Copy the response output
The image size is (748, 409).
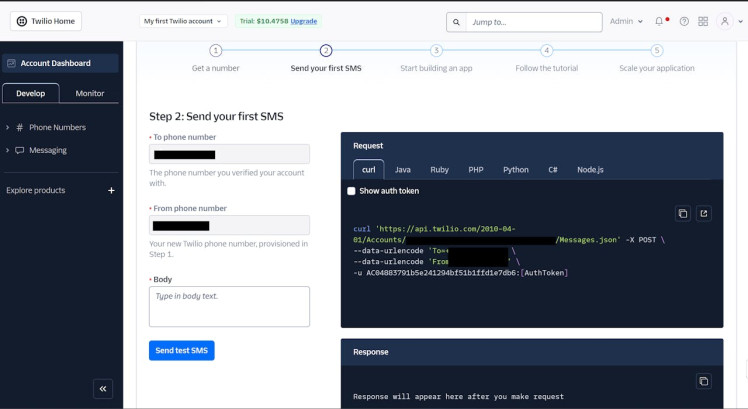(703, 381)
